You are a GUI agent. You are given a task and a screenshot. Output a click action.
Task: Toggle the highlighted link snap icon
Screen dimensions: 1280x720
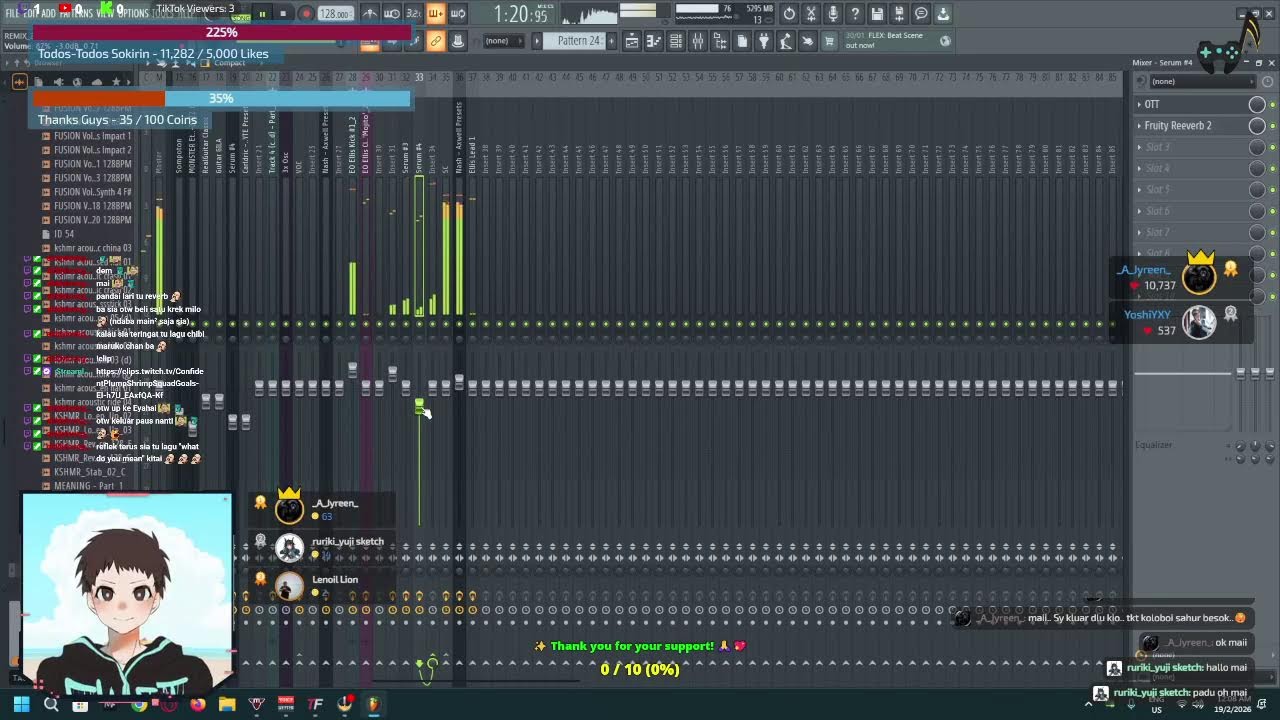pyautogui.click(x=435, y=41)
